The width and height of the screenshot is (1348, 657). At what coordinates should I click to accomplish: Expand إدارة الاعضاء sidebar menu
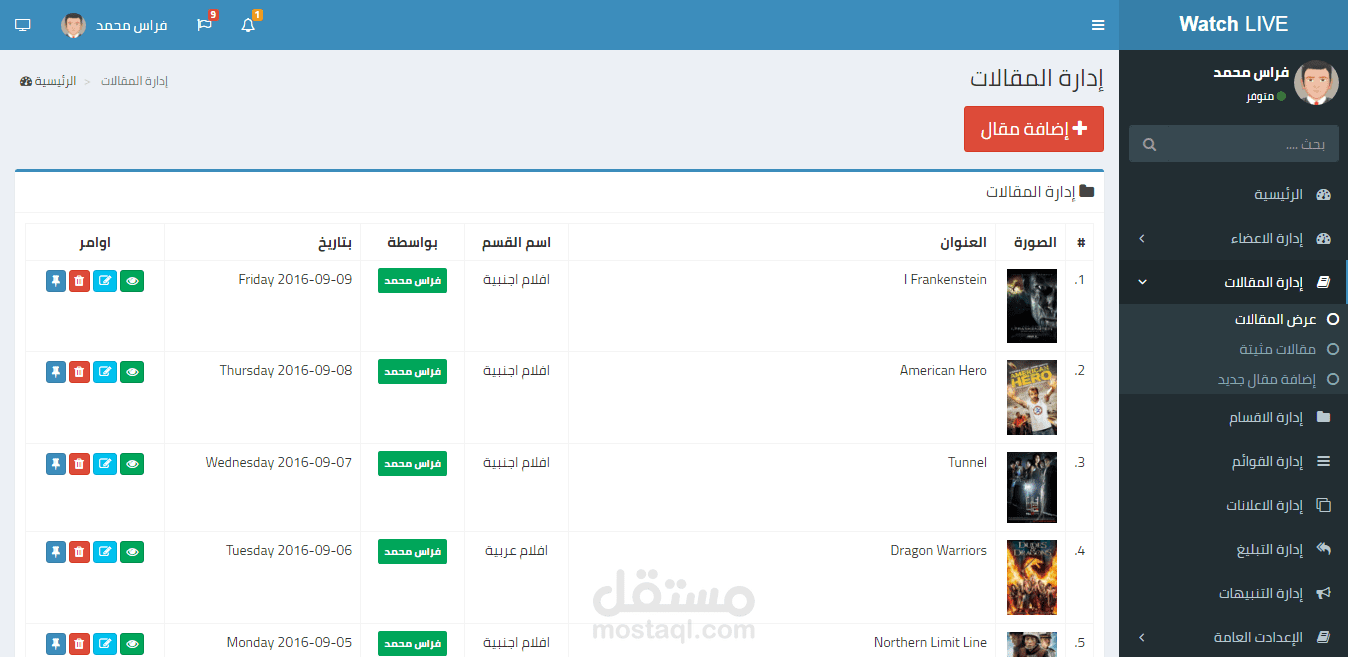[x=1233, y=238]
